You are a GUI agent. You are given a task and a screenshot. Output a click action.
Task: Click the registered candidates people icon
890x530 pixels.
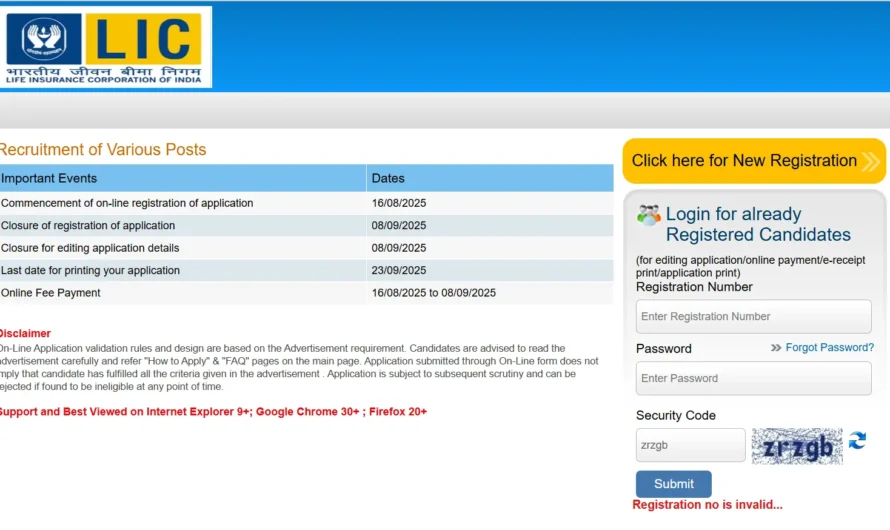tap(648, 215)
